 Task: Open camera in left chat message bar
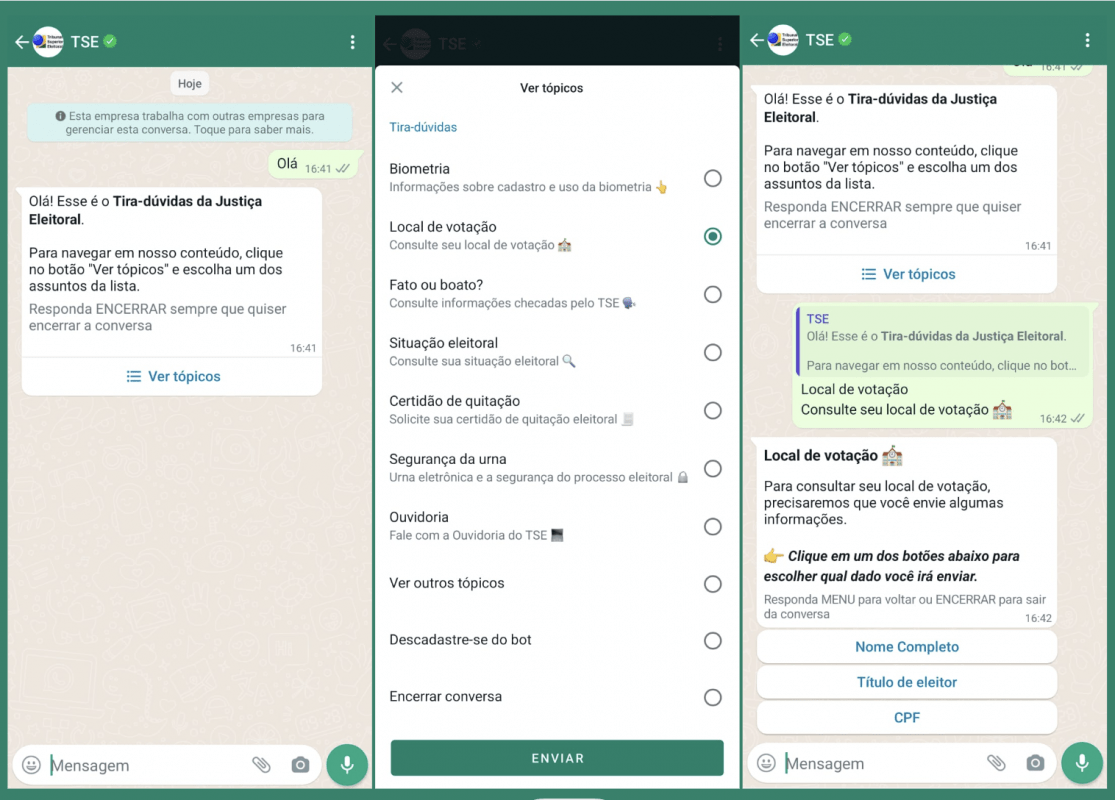[300, 764]
